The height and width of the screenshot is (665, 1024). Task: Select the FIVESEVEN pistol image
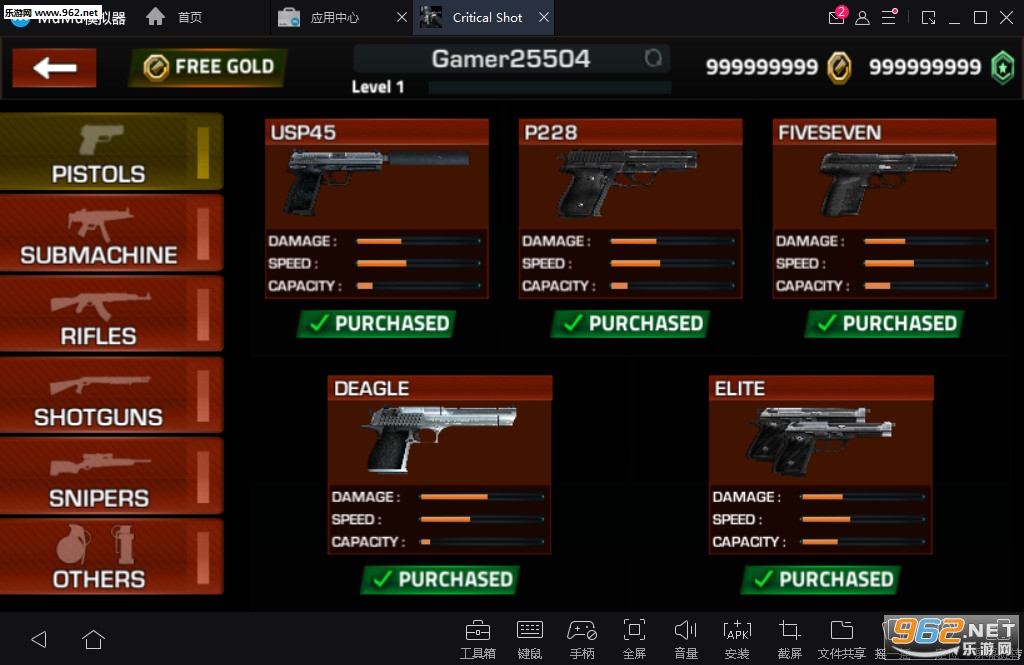[x=887, y=184]
